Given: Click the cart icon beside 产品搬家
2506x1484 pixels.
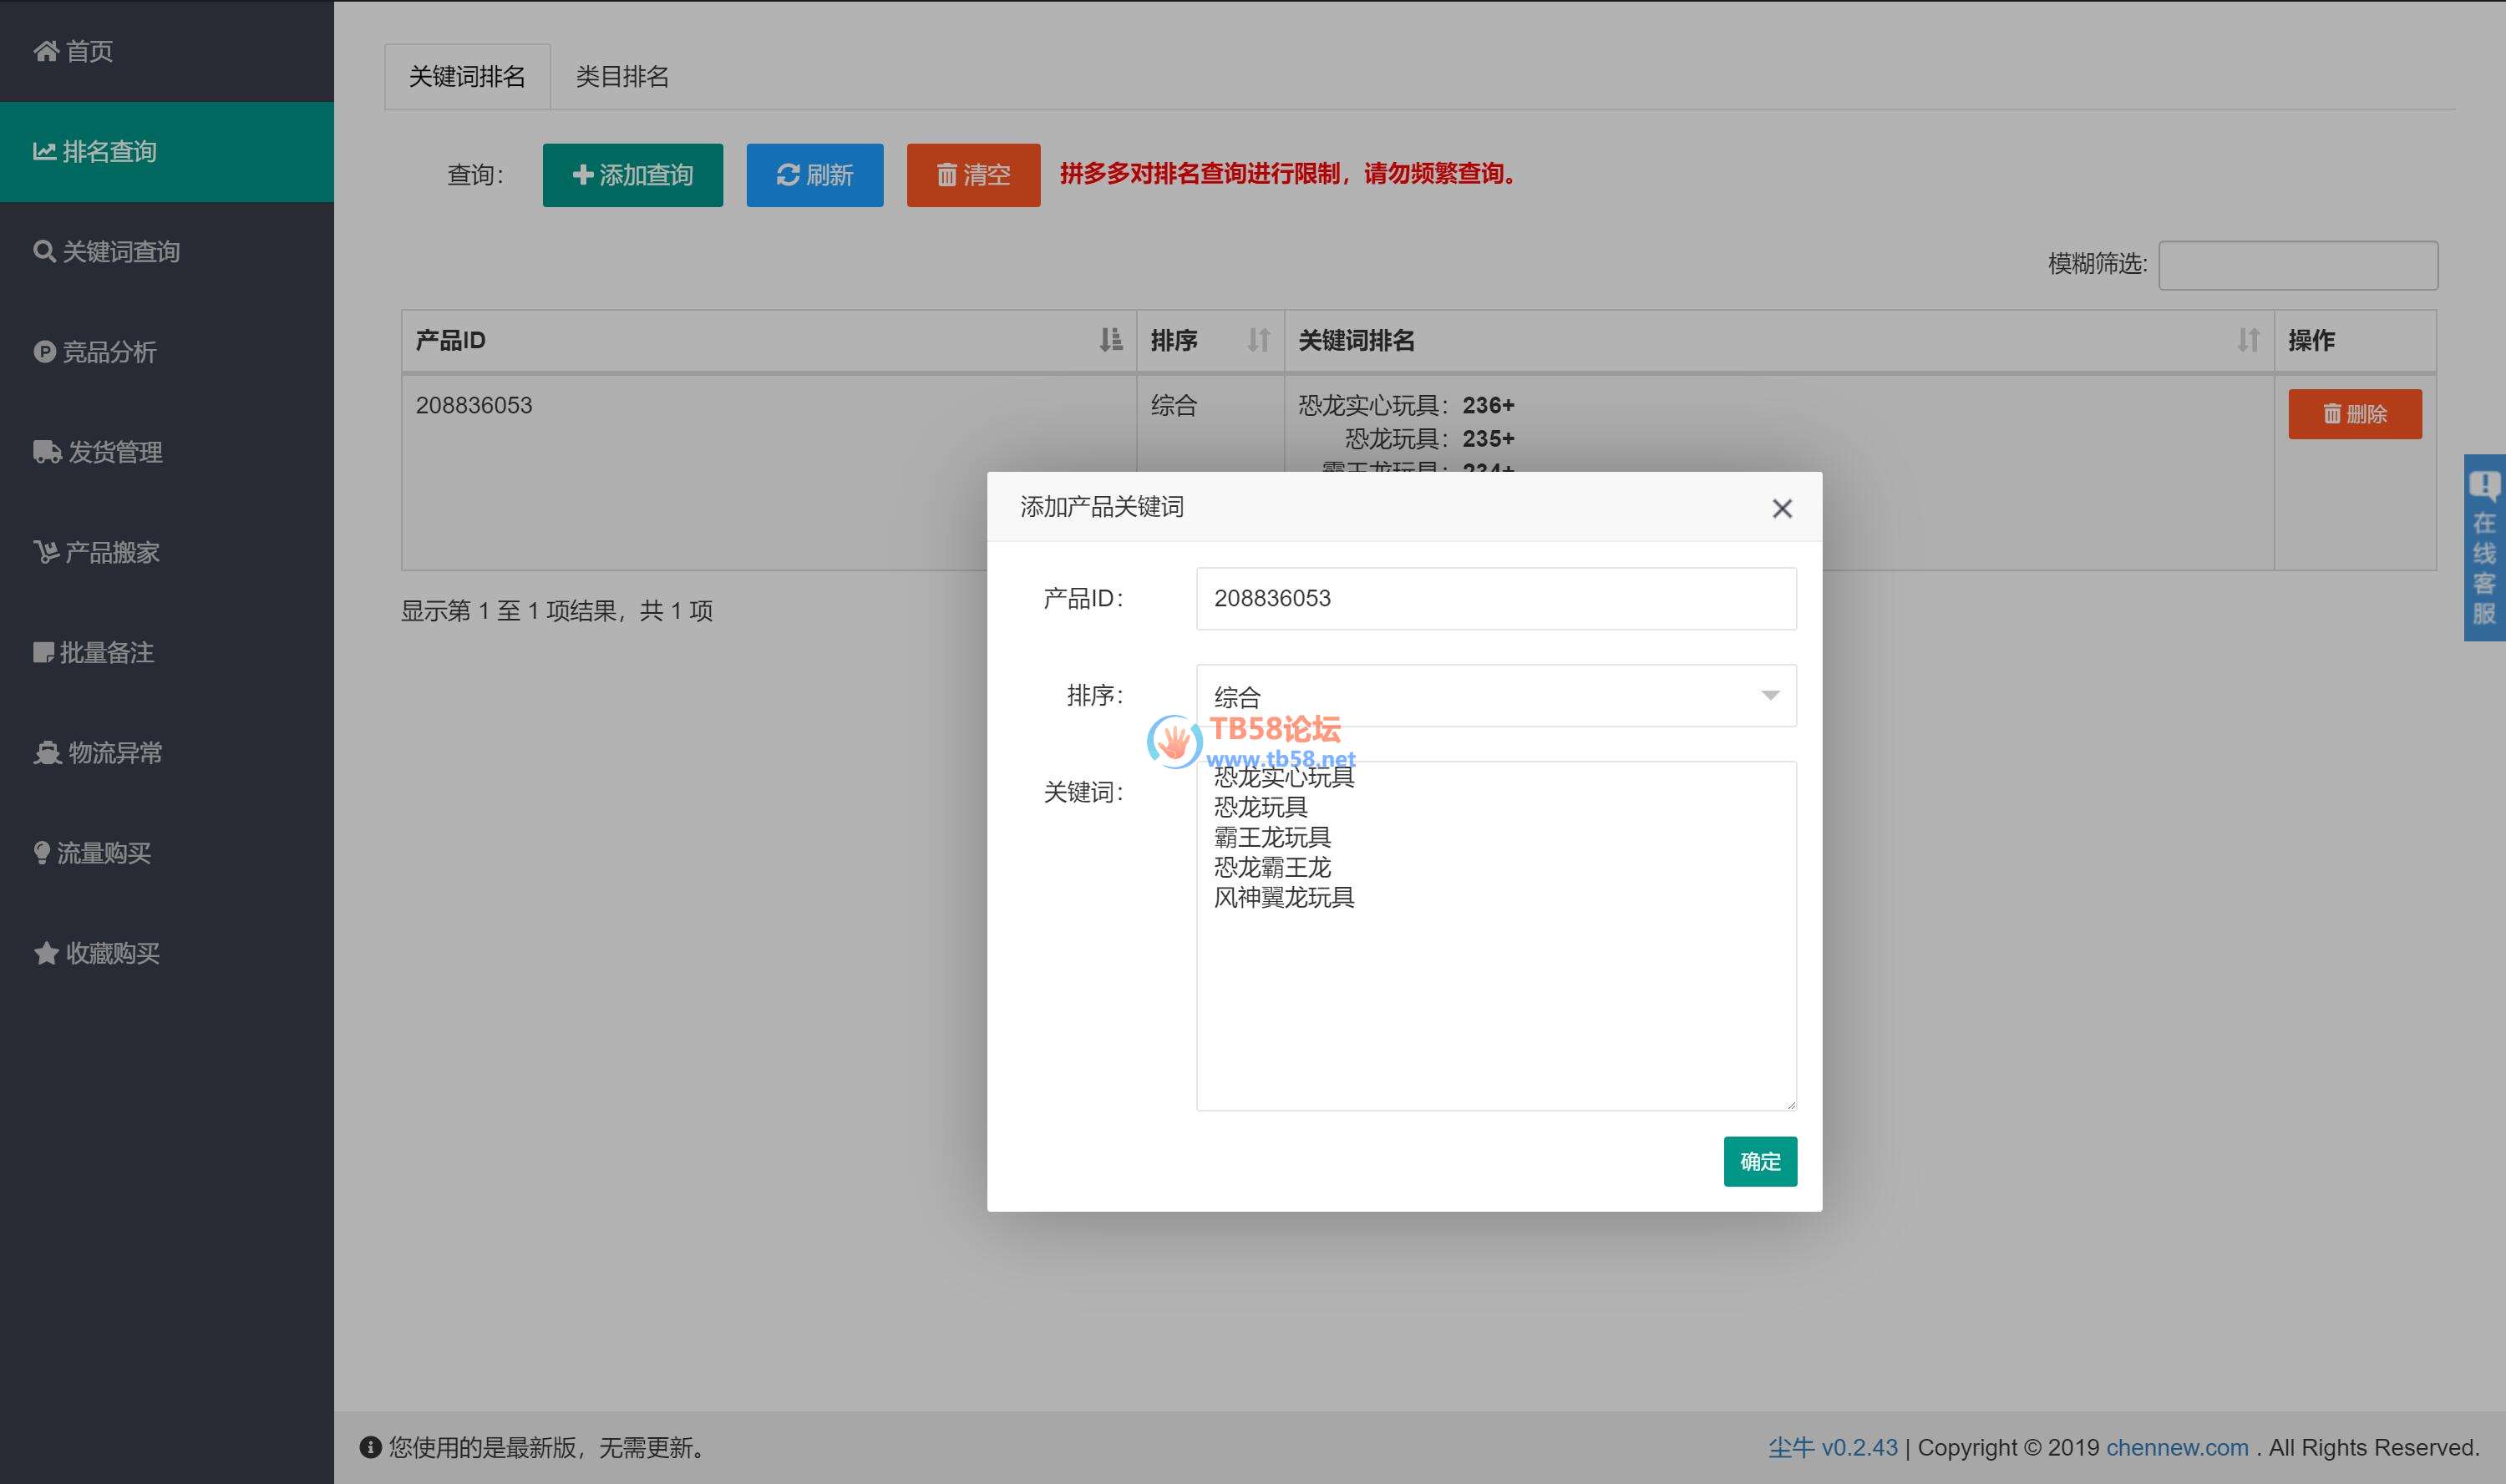Looking at the screenshot, I should 46,552.
